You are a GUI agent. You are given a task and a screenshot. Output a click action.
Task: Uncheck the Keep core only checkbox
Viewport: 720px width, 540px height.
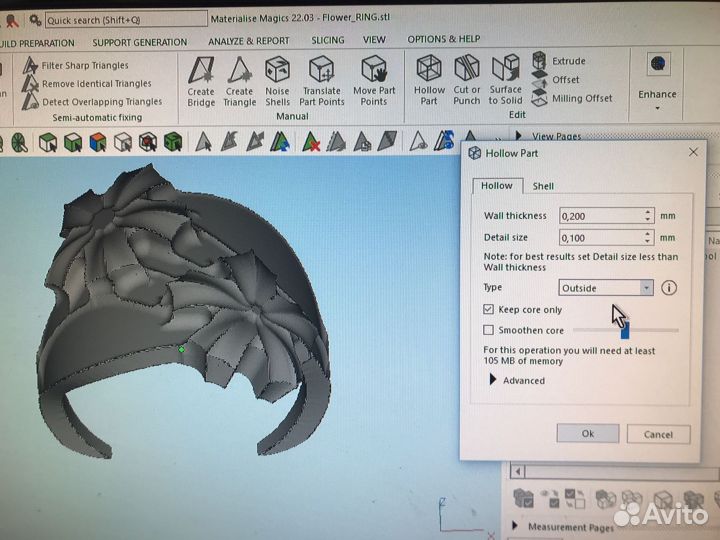tap(488, 309)
